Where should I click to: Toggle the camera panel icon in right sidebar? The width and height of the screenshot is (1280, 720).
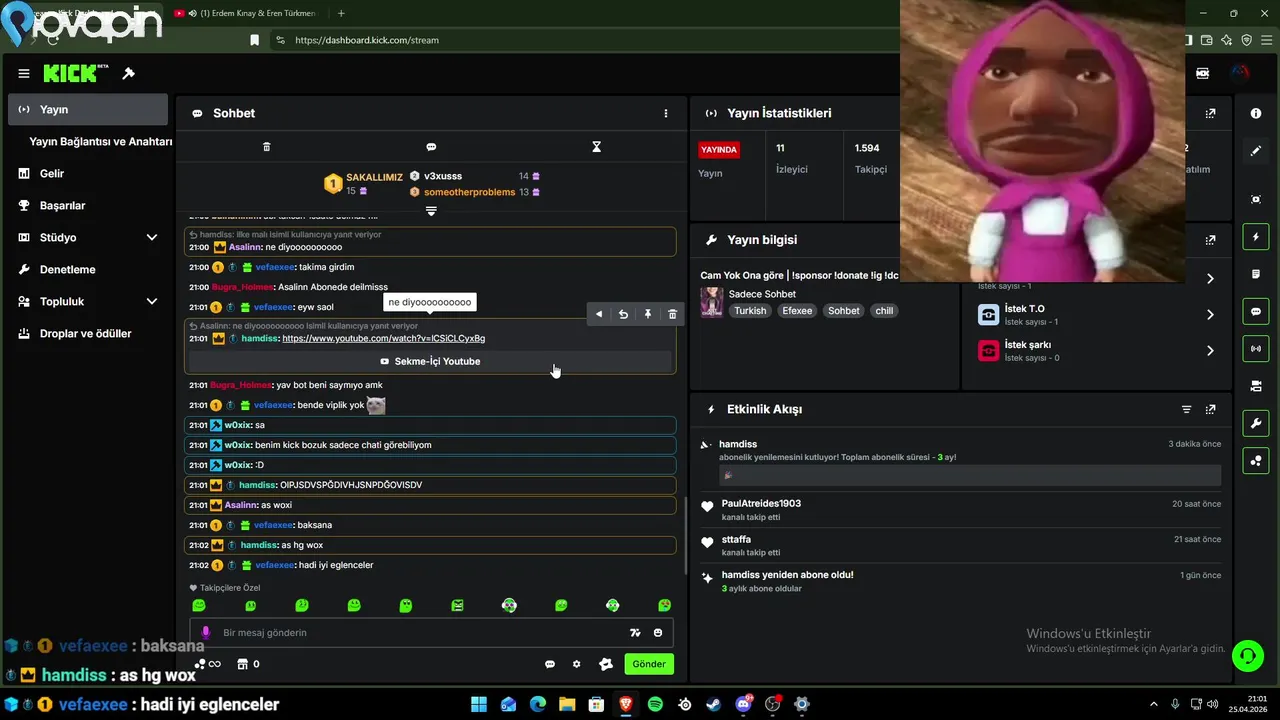tap(1256, 386)
